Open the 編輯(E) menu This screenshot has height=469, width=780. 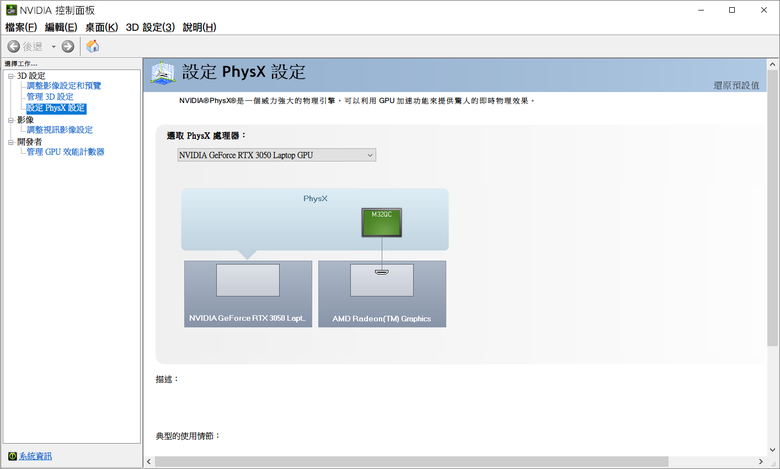point(61,27)
